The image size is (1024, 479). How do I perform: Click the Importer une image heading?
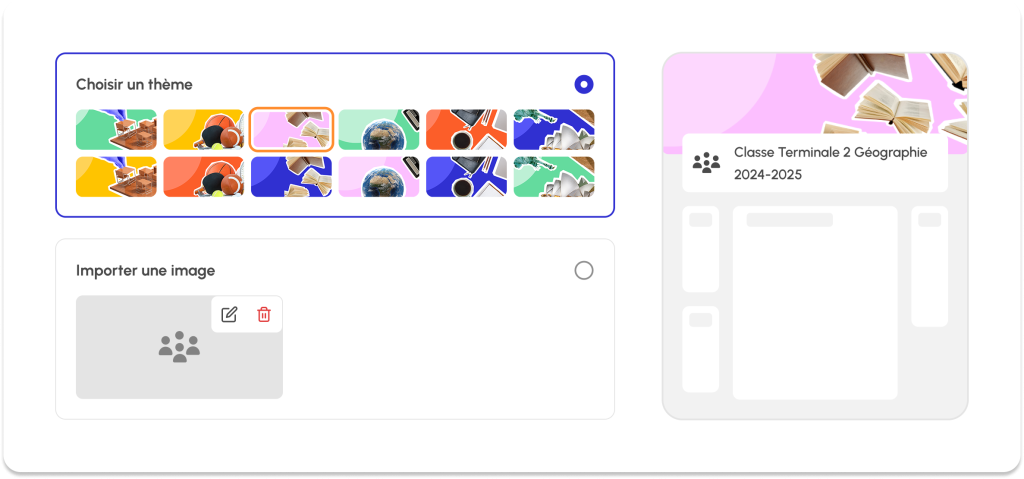pos(146,271)
